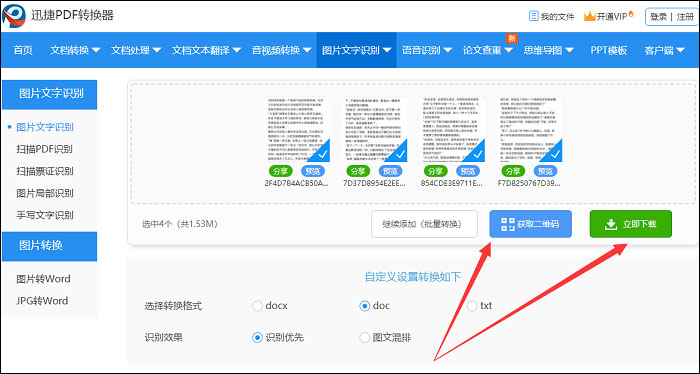The width and height of the screenshot is (700, 374).
Task: Preview file 854CDE3E9711E via 预览
Action: coord(468,171)
